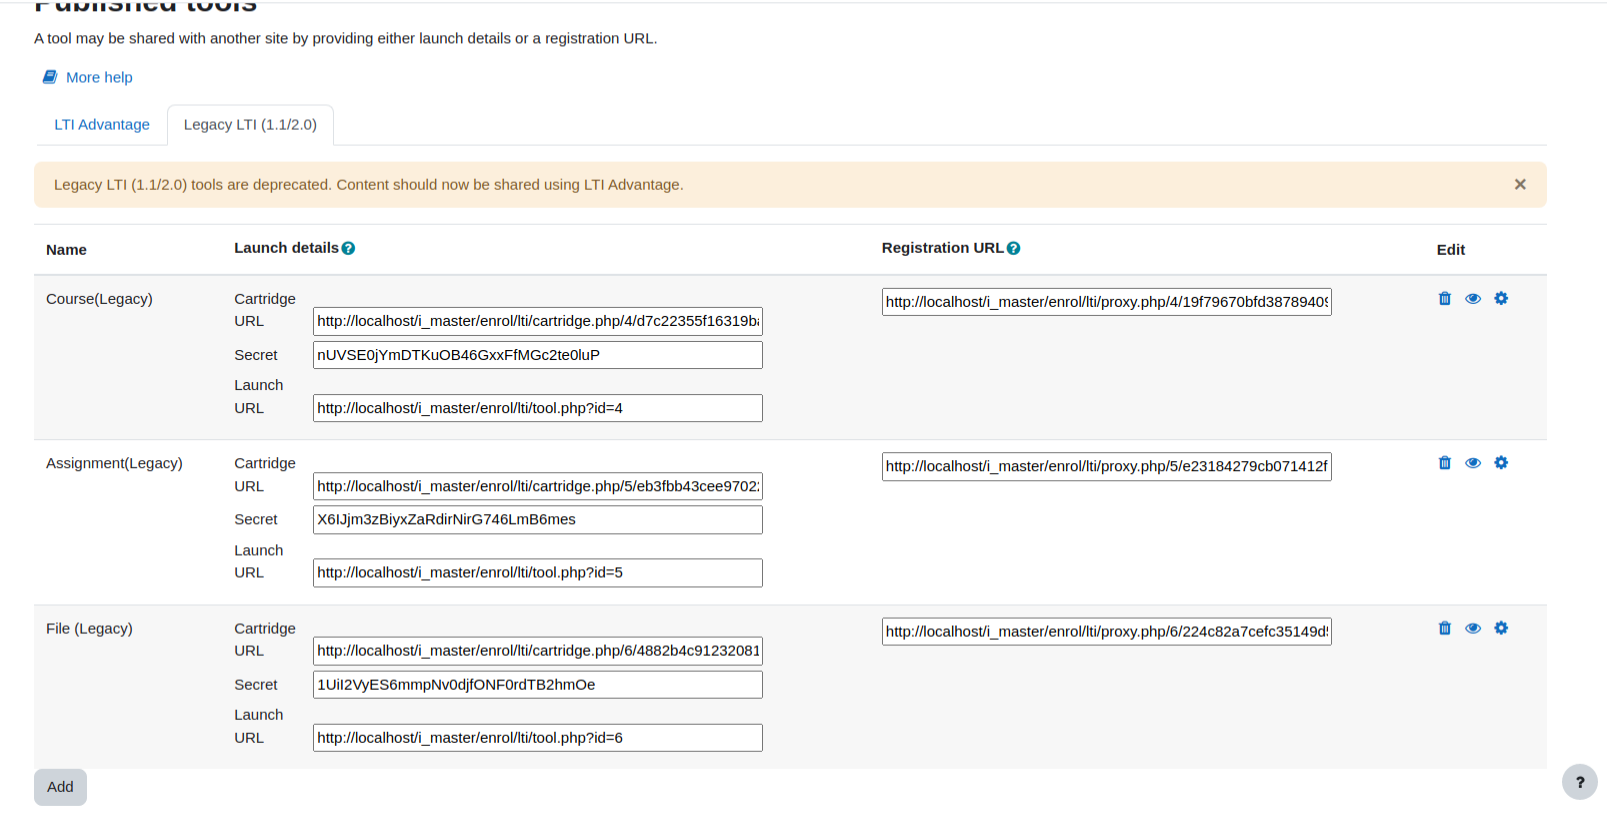
Task: Click the Course(Legacy) name cell
Action: 99,299
